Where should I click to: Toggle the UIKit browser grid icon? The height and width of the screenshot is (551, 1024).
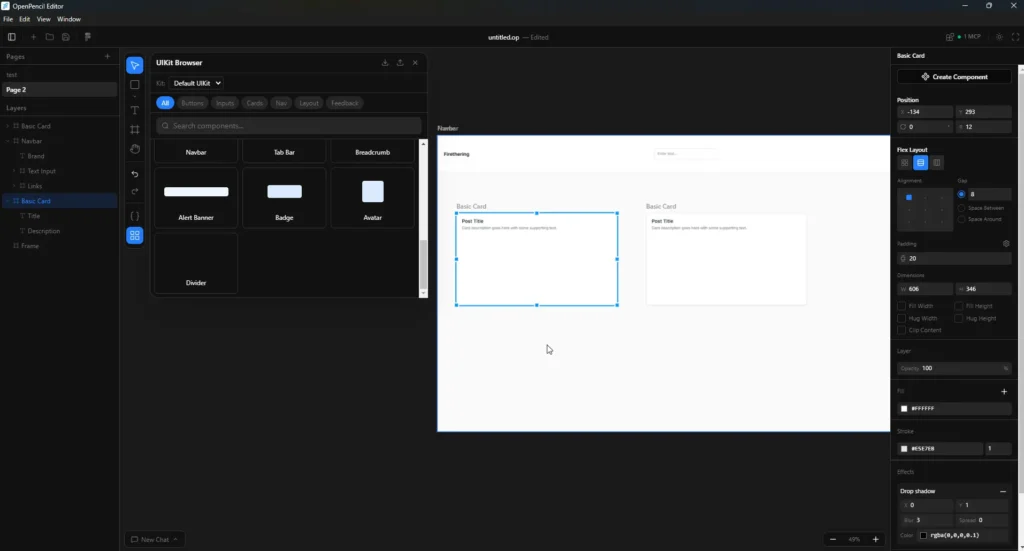pos(135,236)
